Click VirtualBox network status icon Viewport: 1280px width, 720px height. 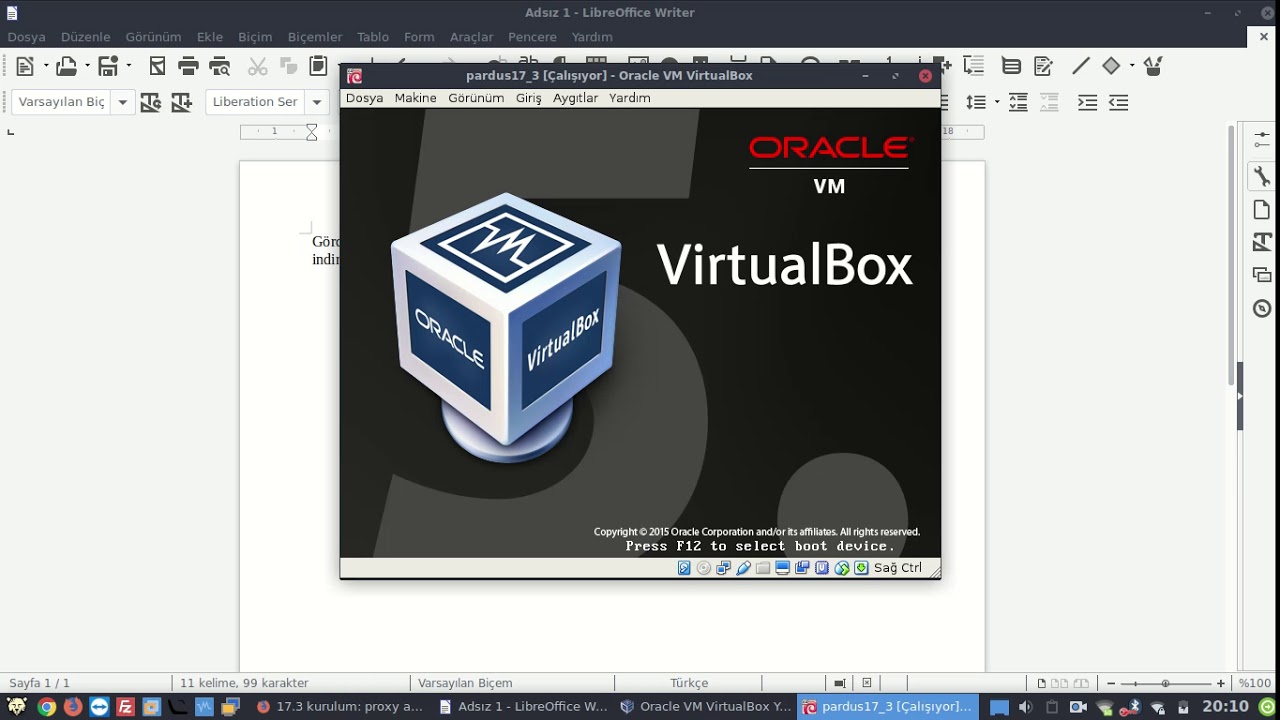pos(723,568)
